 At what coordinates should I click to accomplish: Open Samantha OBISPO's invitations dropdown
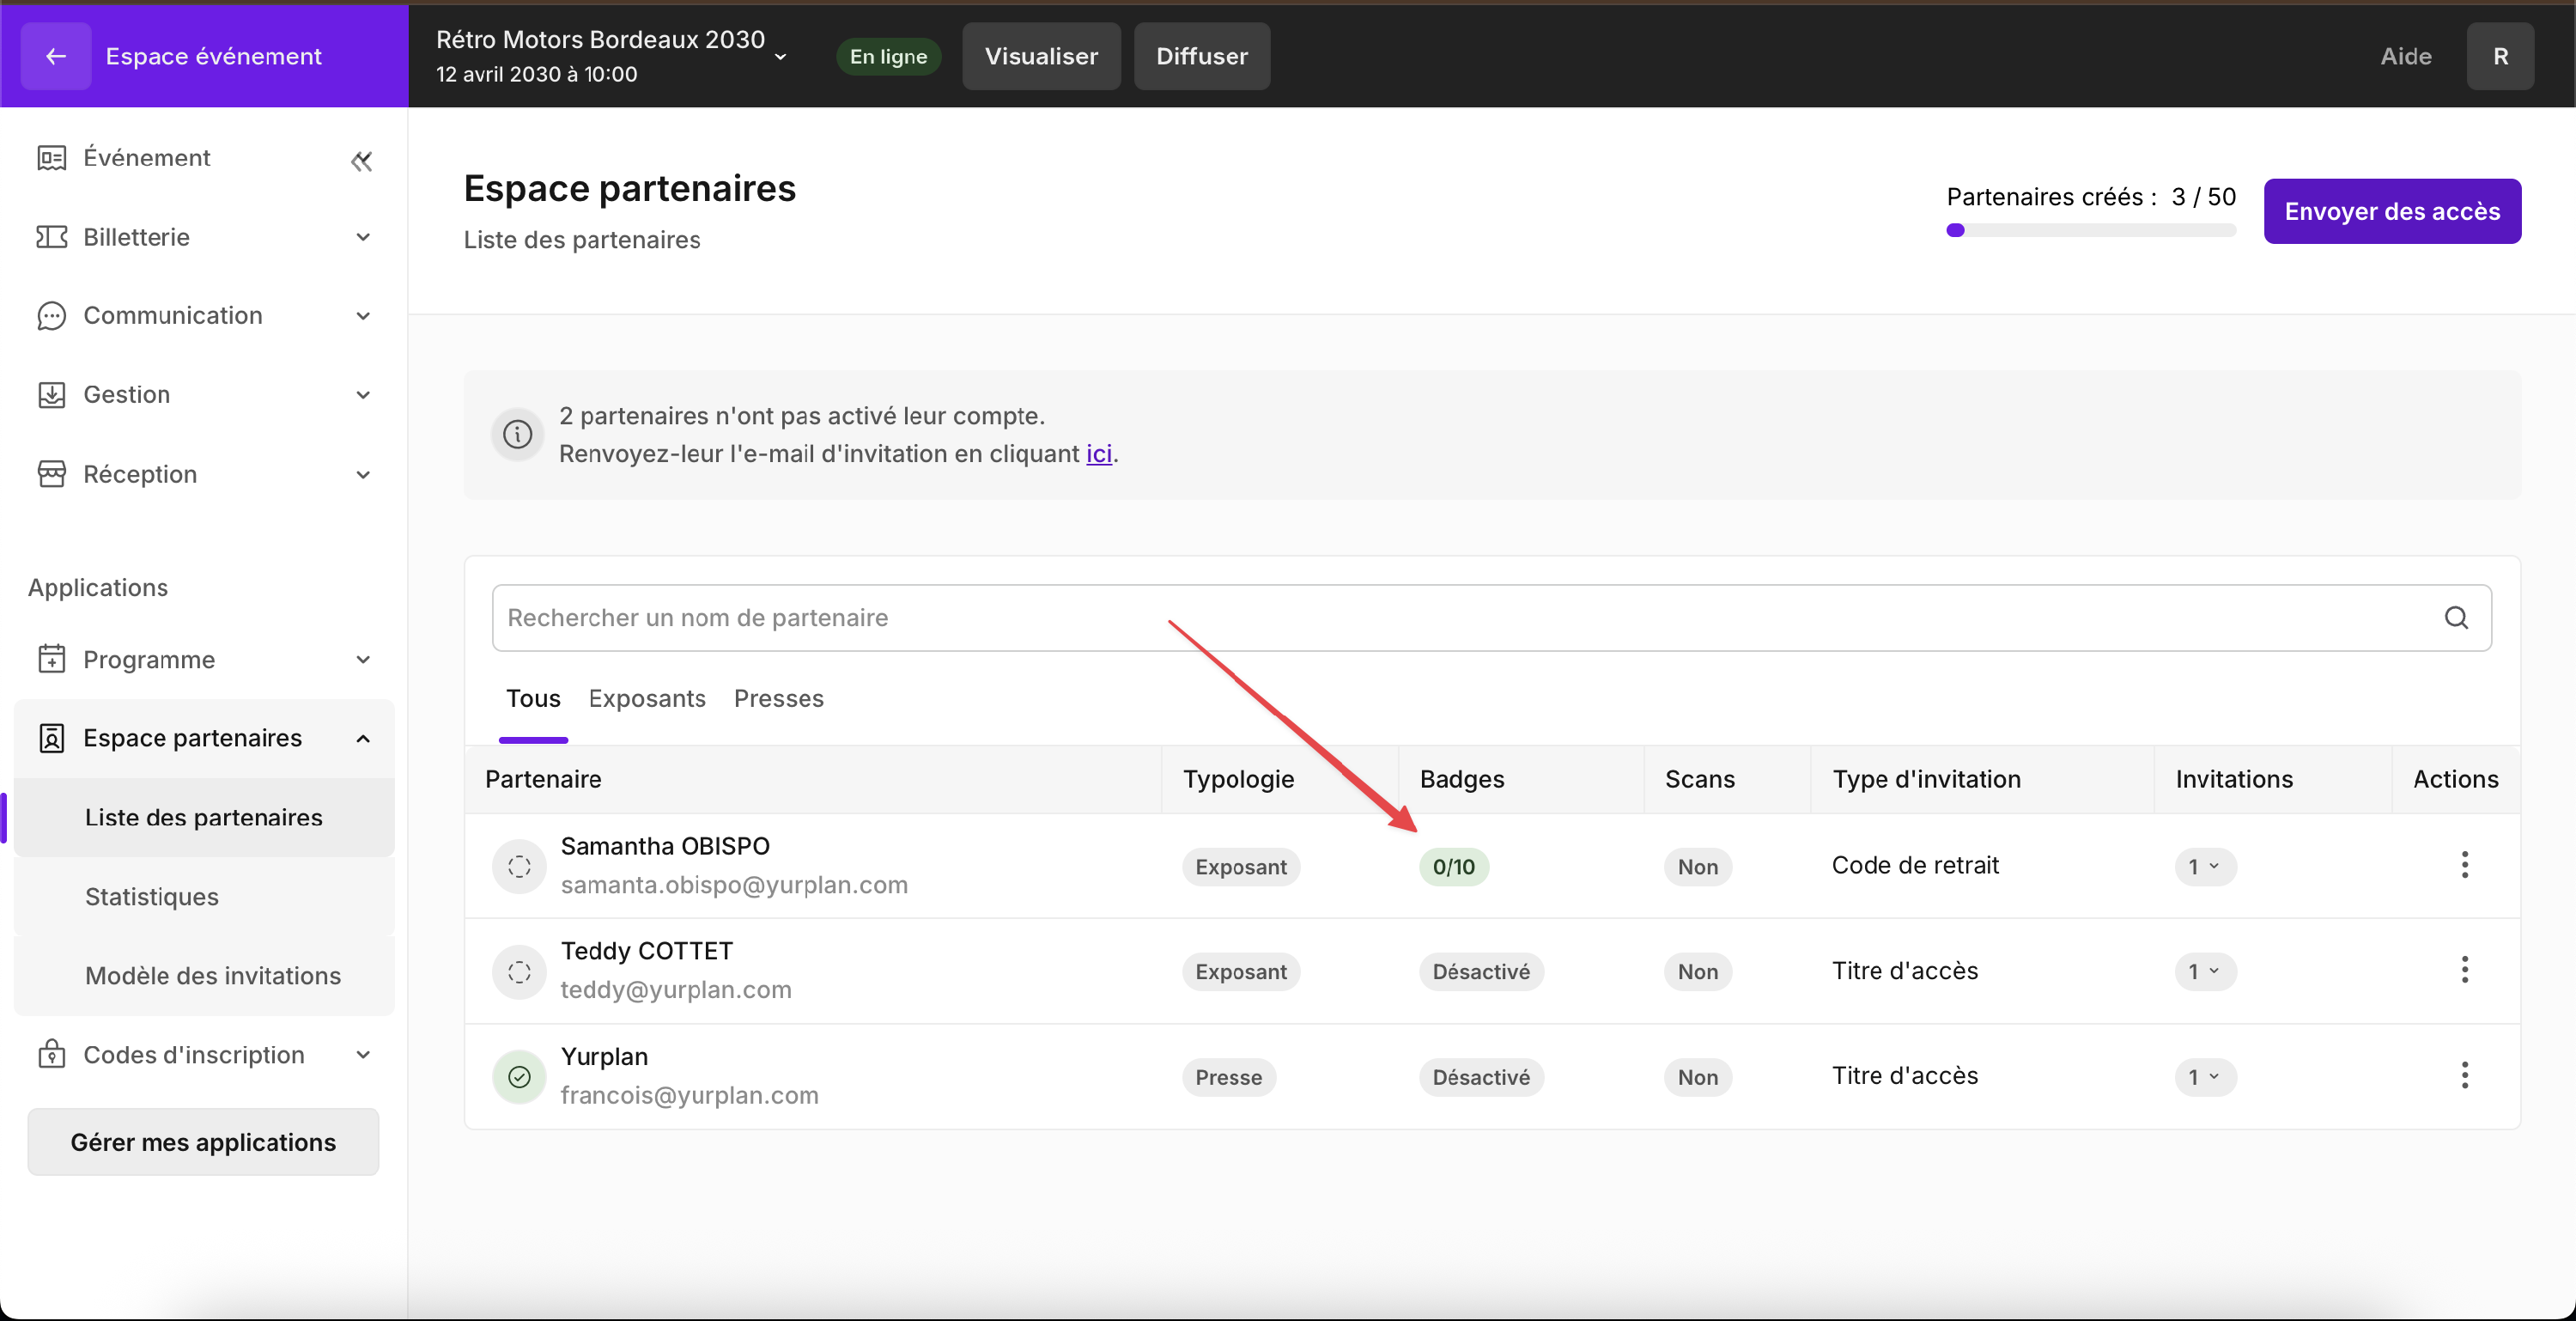point(2204,867)
